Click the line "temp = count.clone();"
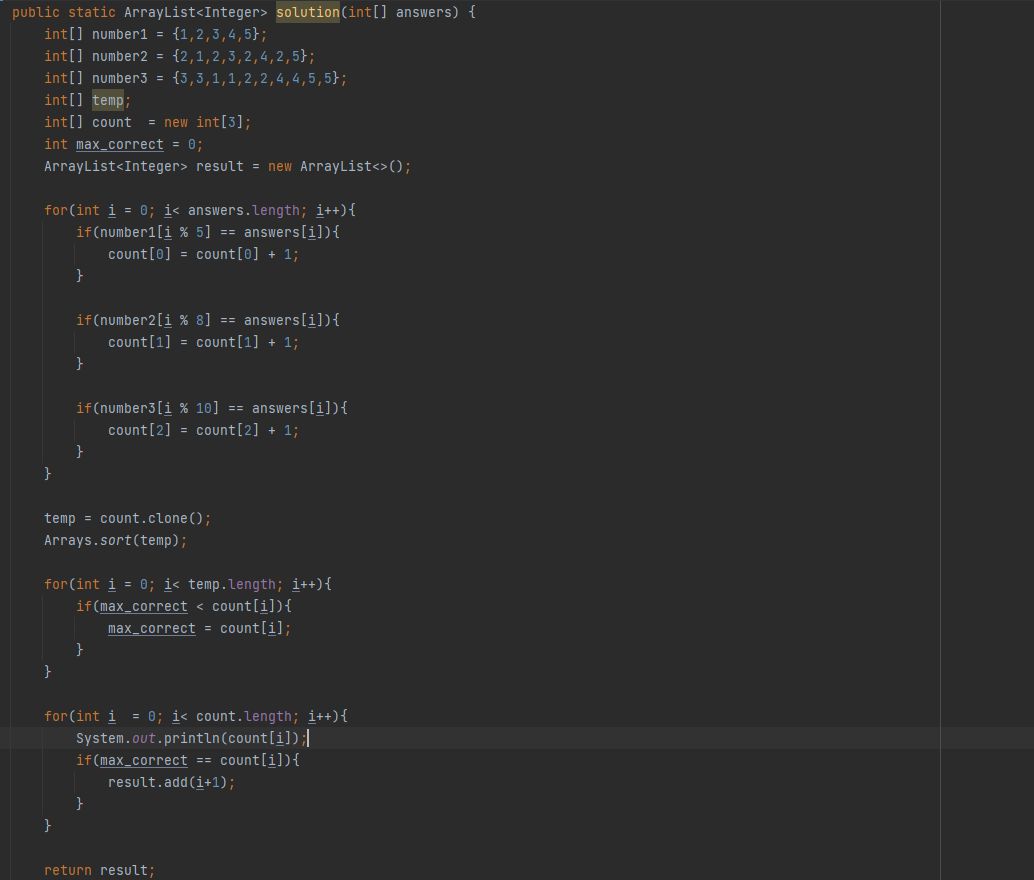This screenshot has width=1034, height=880. point(127,519)
